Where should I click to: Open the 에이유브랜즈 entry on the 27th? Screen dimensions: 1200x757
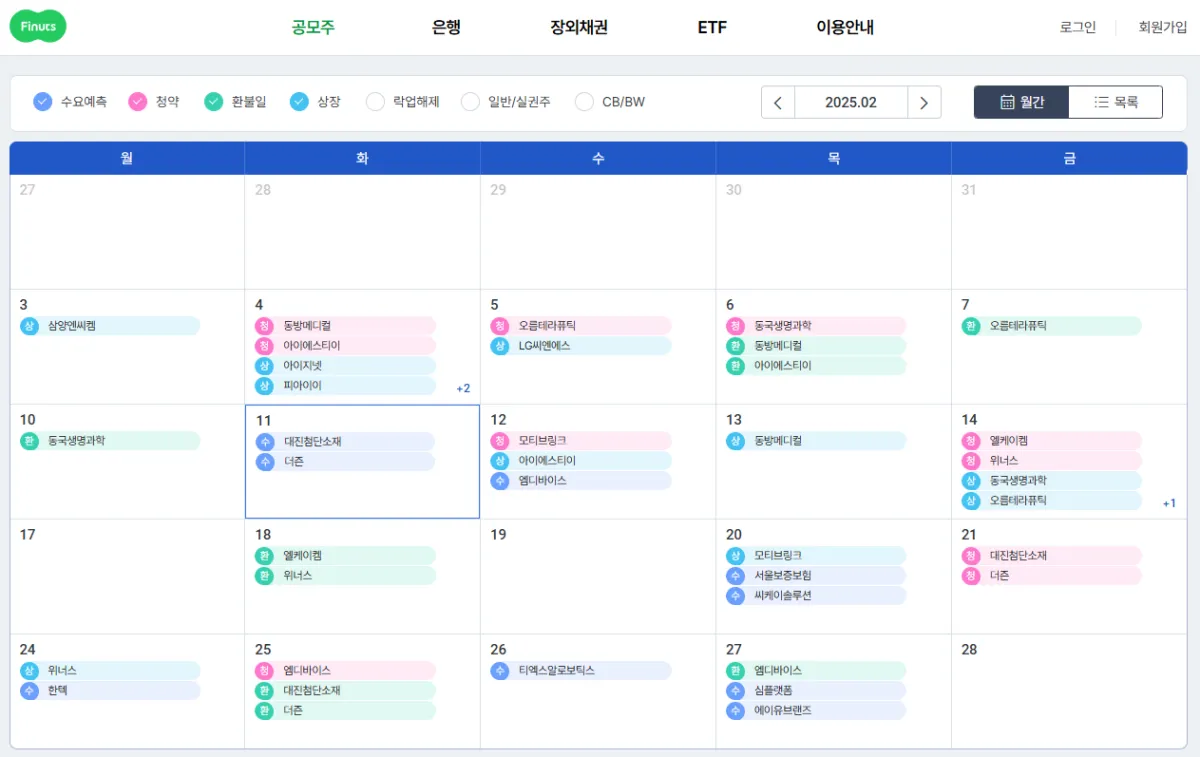coord(816,711)
